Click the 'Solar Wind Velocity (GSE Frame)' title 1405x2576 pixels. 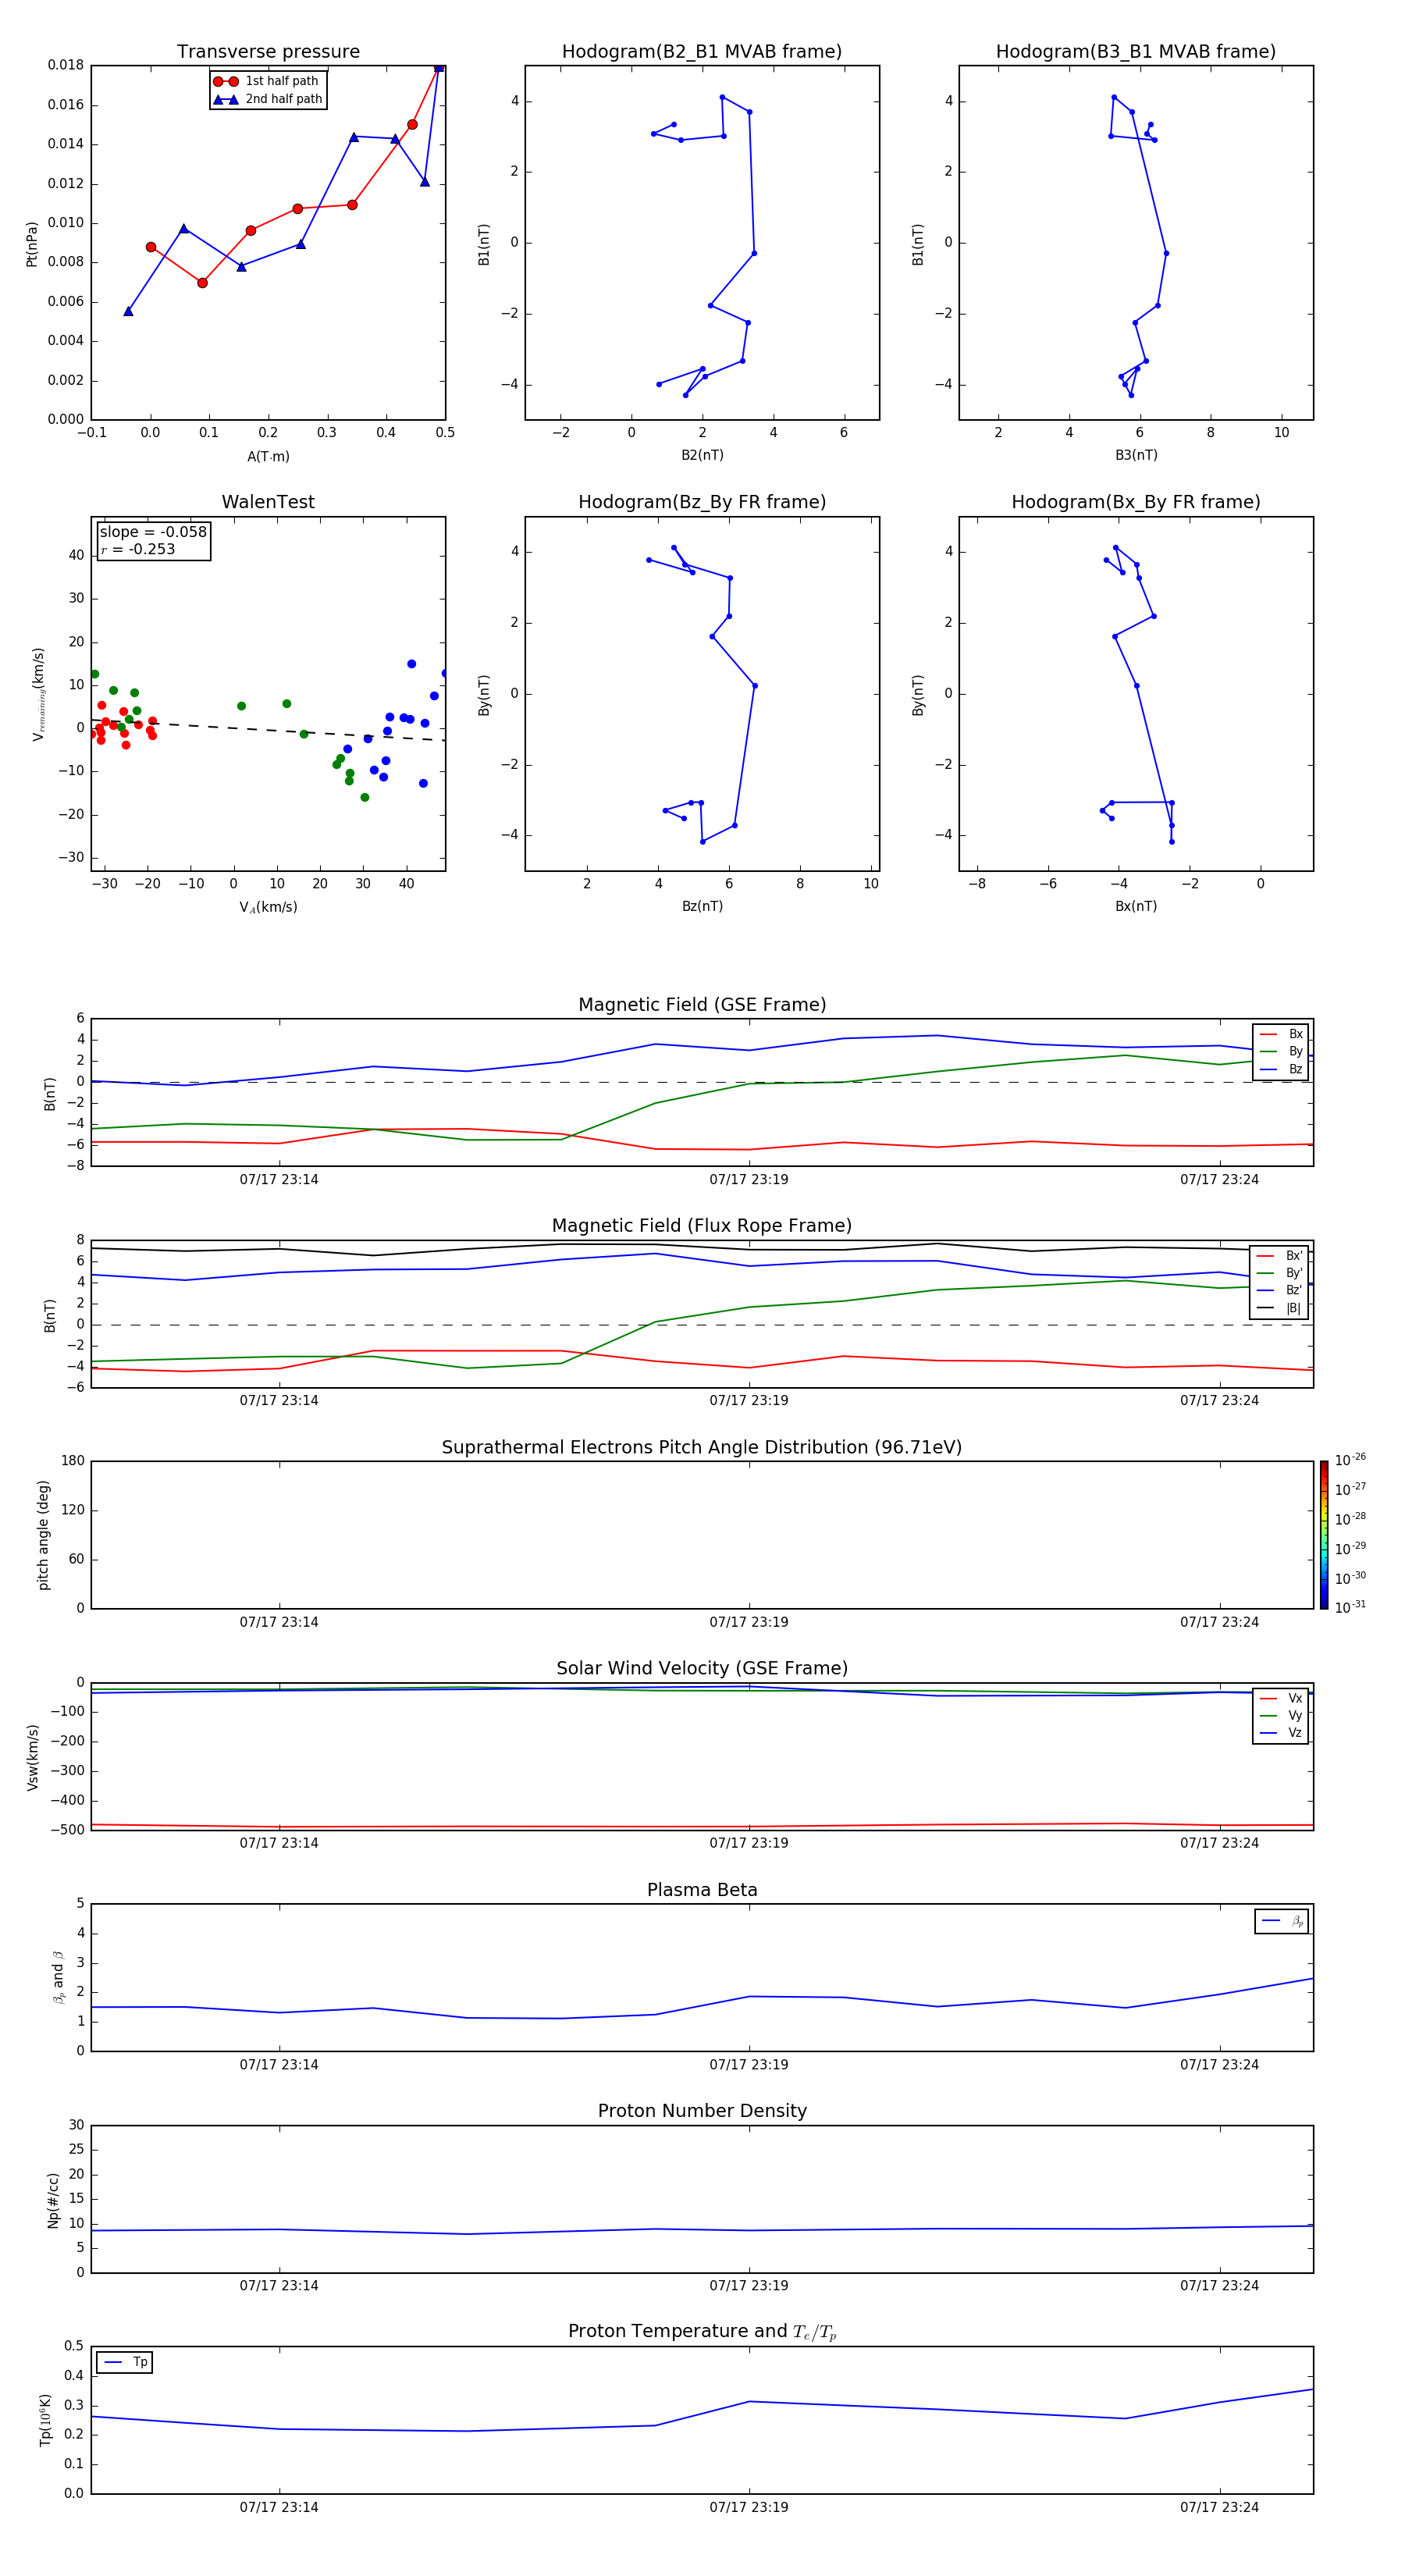(702, 1668)
